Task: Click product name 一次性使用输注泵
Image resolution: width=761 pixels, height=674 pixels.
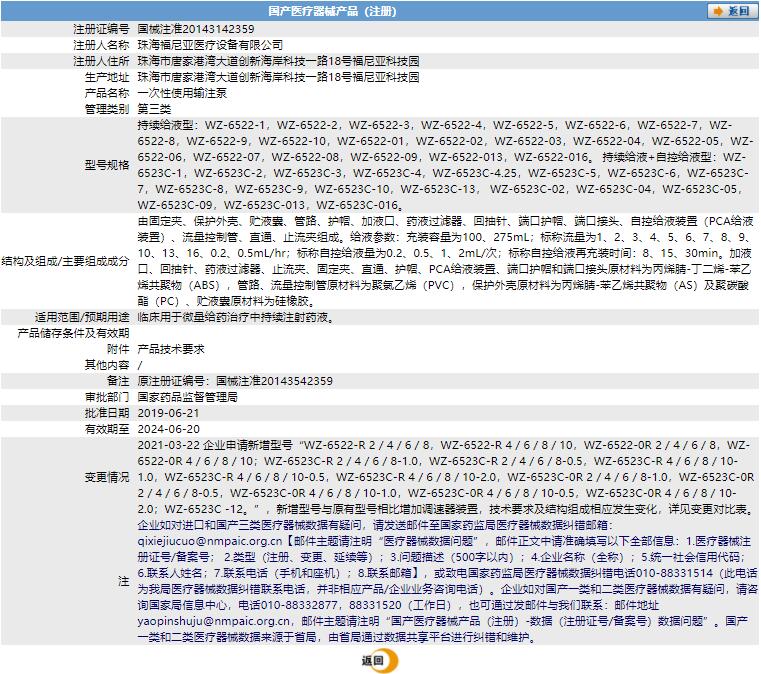Action: [182, 93]
